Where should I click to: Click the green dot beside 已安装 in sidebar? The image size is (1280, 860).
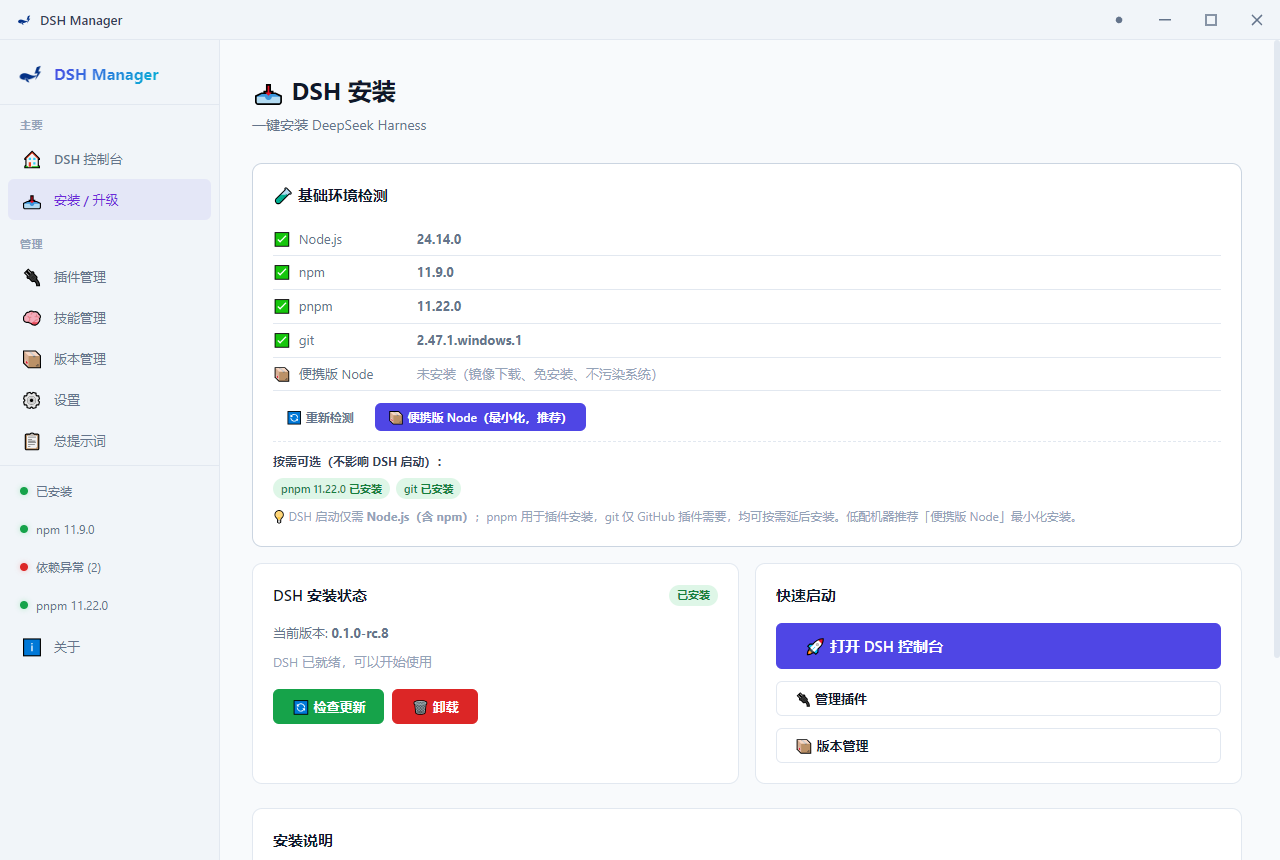(x=24, y=491)
